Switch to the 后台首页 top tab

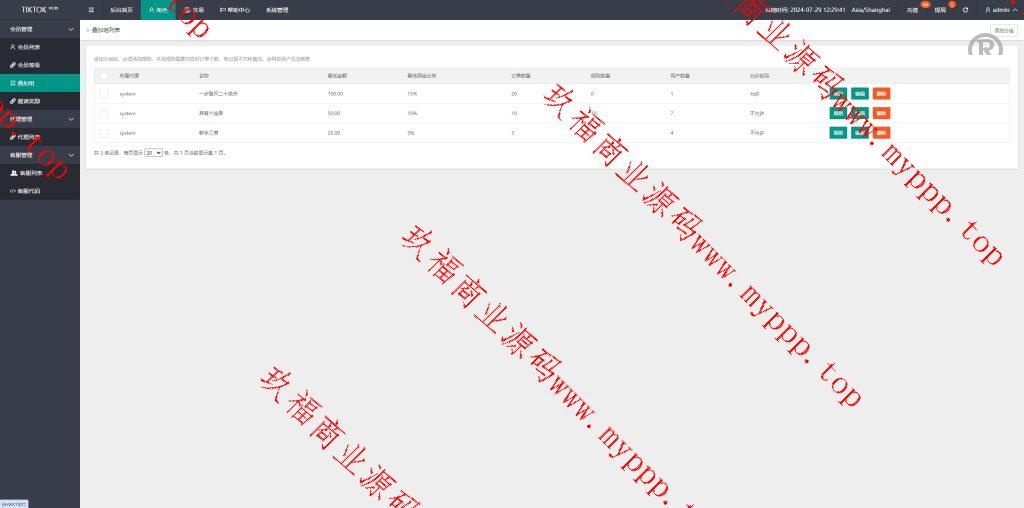click(120, 9)
